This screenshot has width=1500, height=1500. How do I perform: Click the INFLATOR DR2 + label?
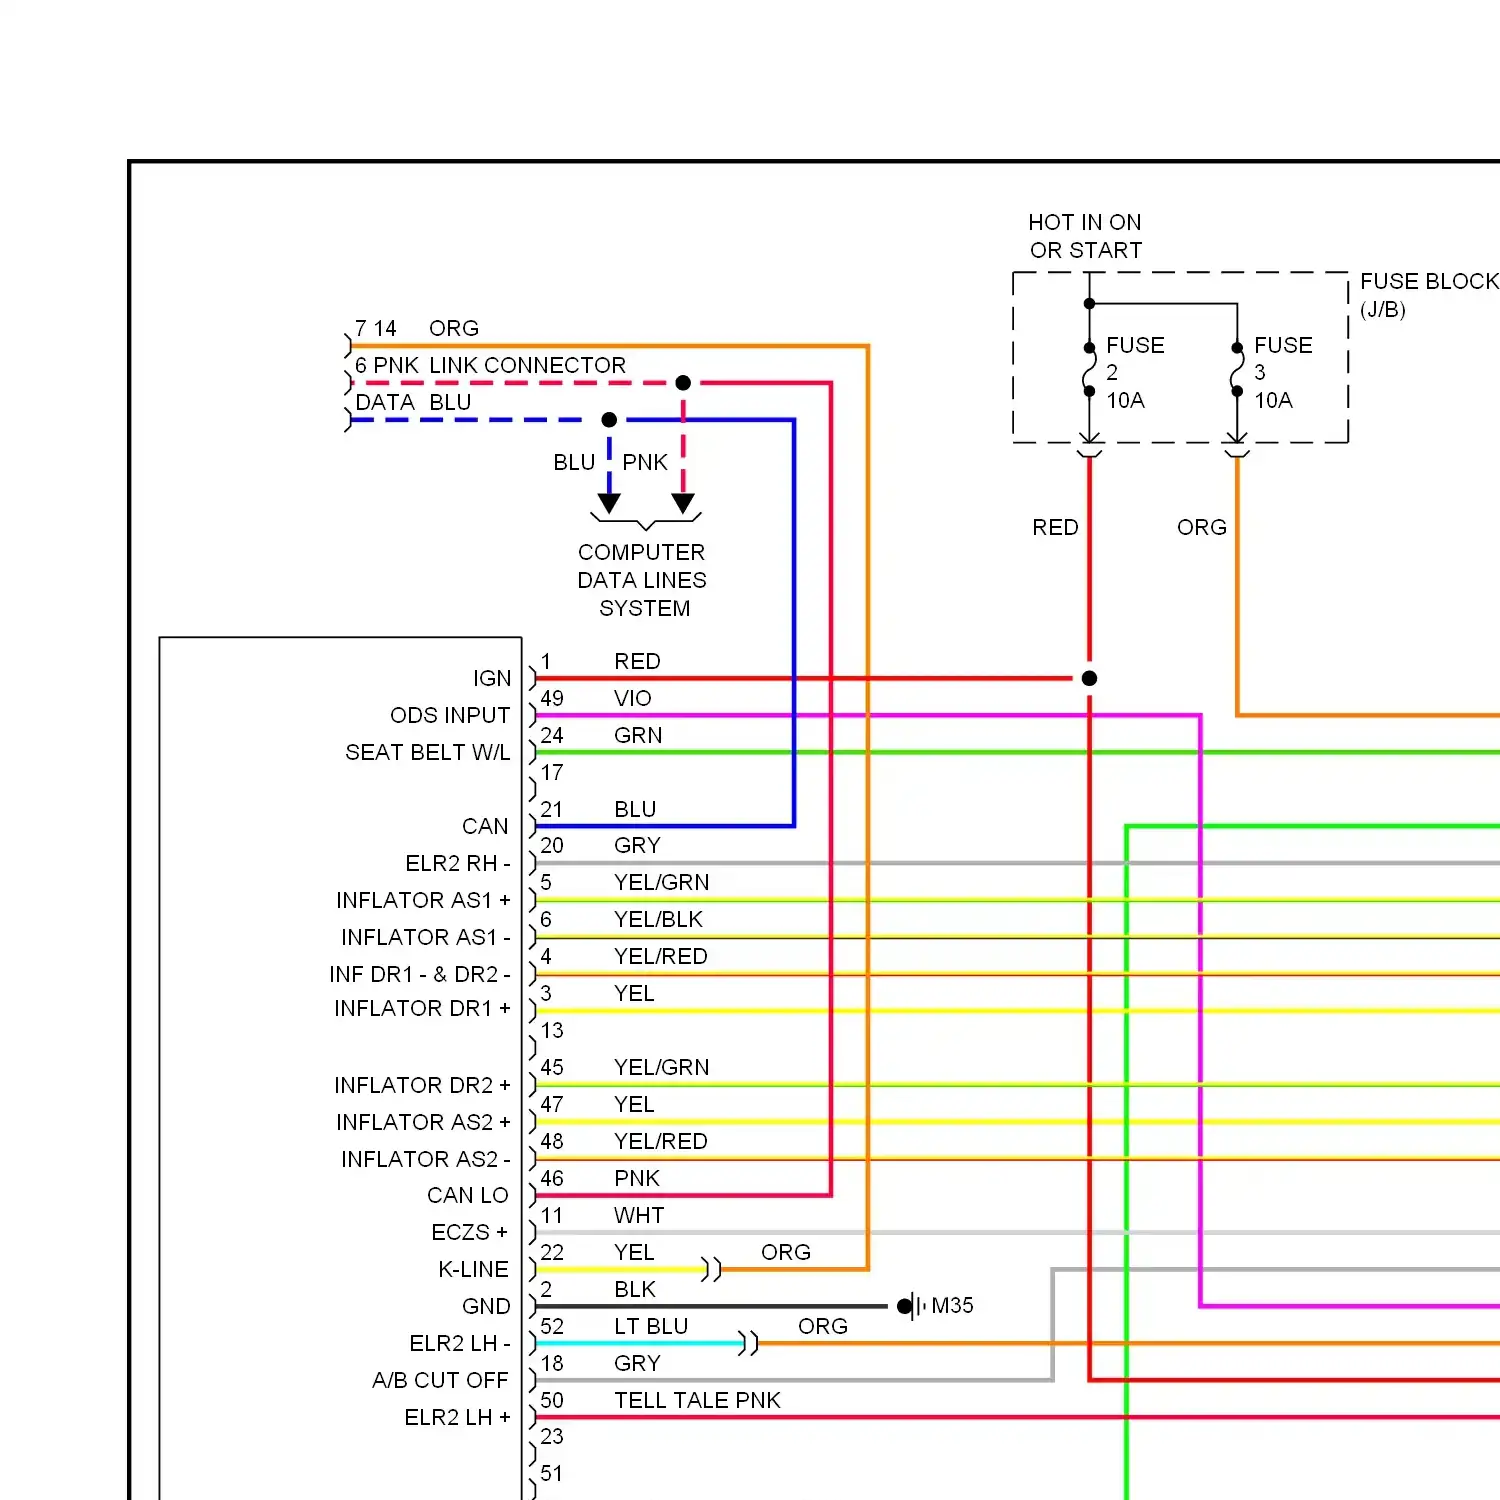(x=422, y=1085)
